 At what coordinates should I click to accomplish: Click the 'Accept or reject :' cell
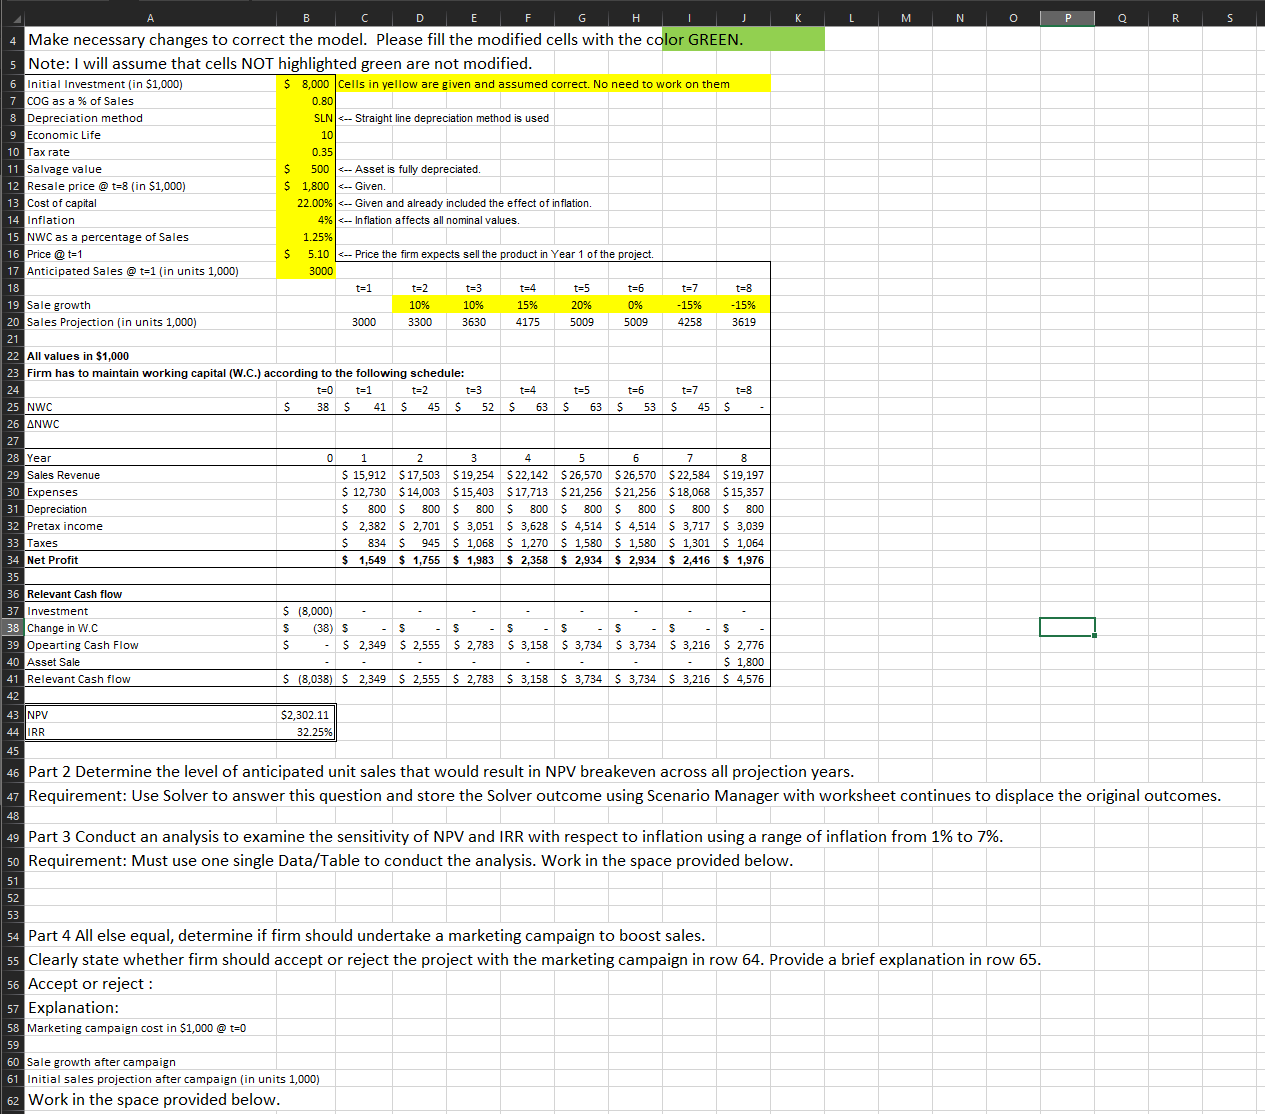click(150, 984)
